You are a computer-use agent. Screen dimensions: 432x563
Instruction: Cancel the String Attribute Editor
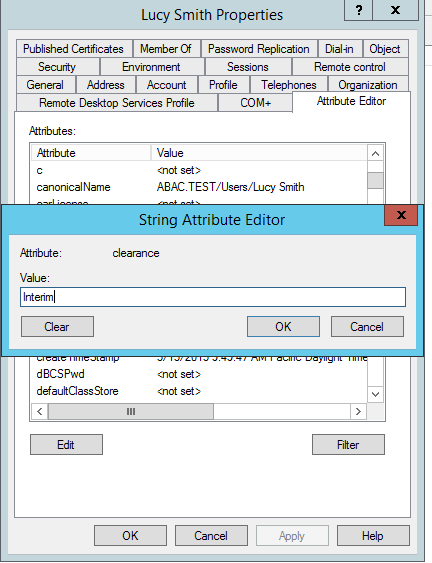tap(367, 327)
